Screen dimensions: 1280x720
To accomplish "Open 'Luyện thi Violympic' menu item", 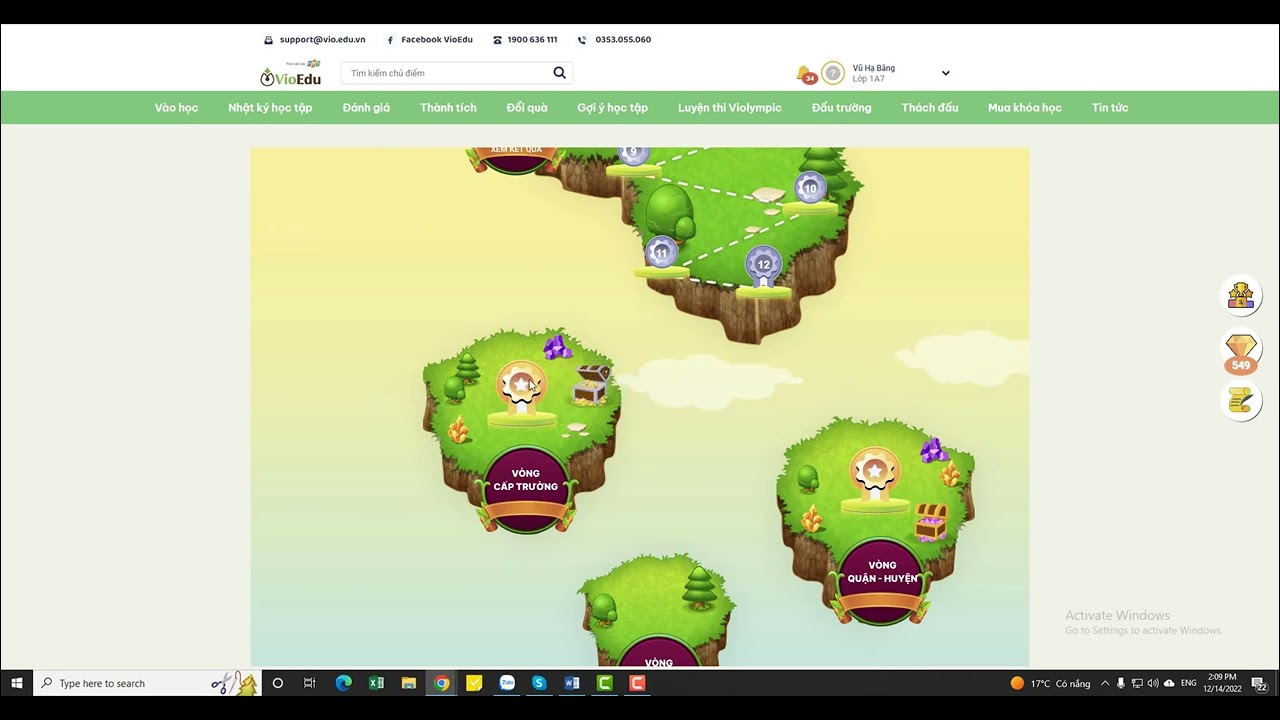I will [x=730, y=108].
